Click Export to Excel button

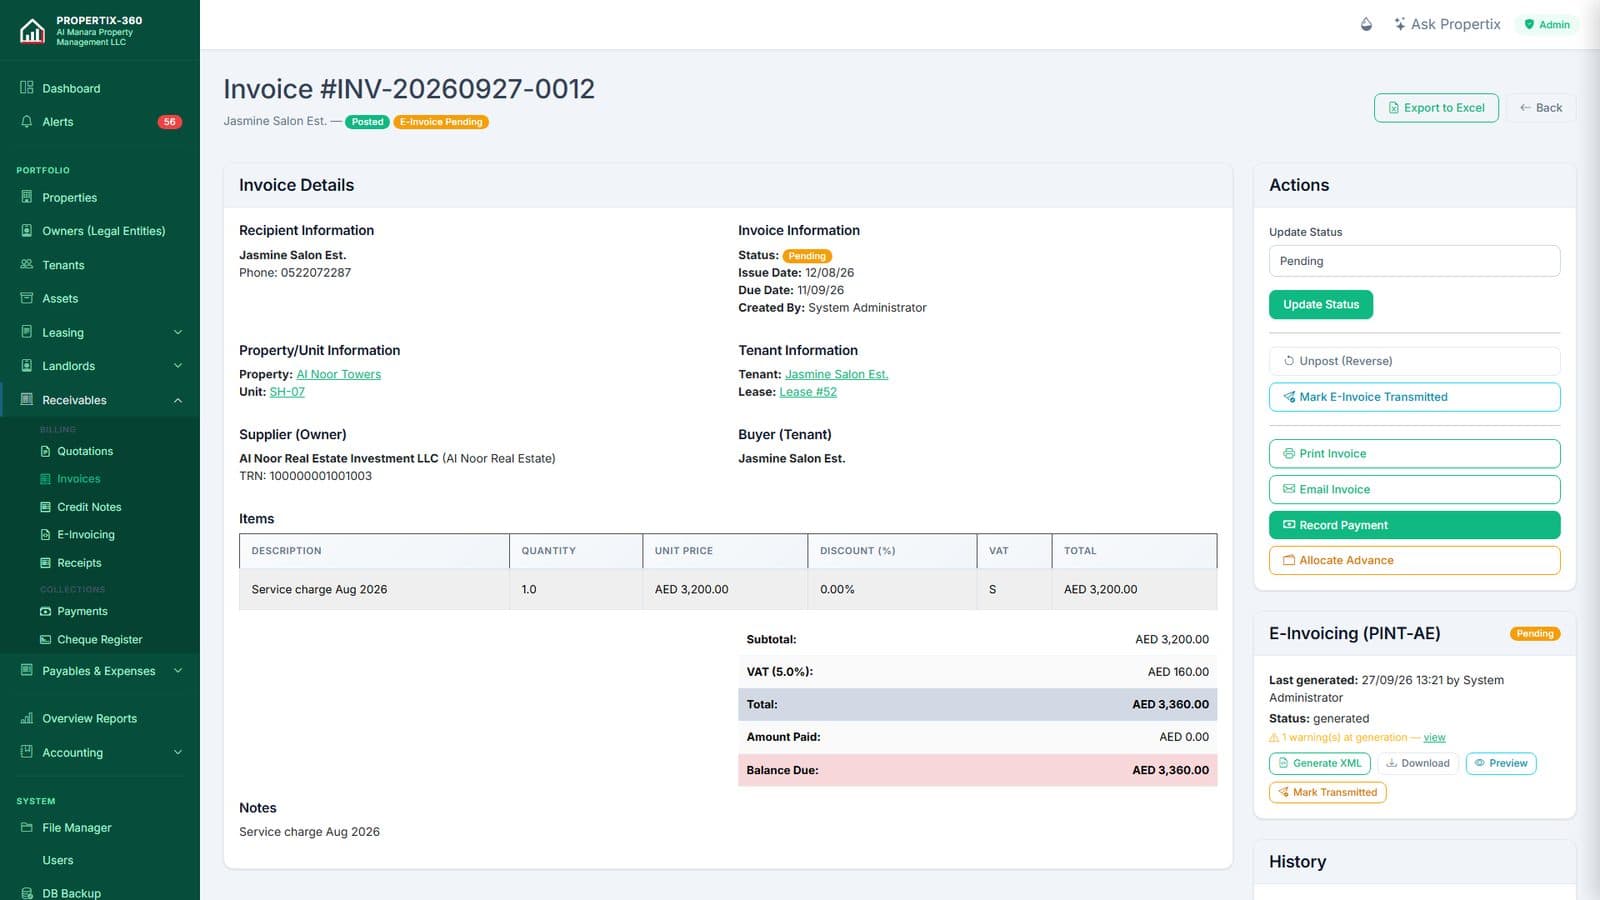1436,108
